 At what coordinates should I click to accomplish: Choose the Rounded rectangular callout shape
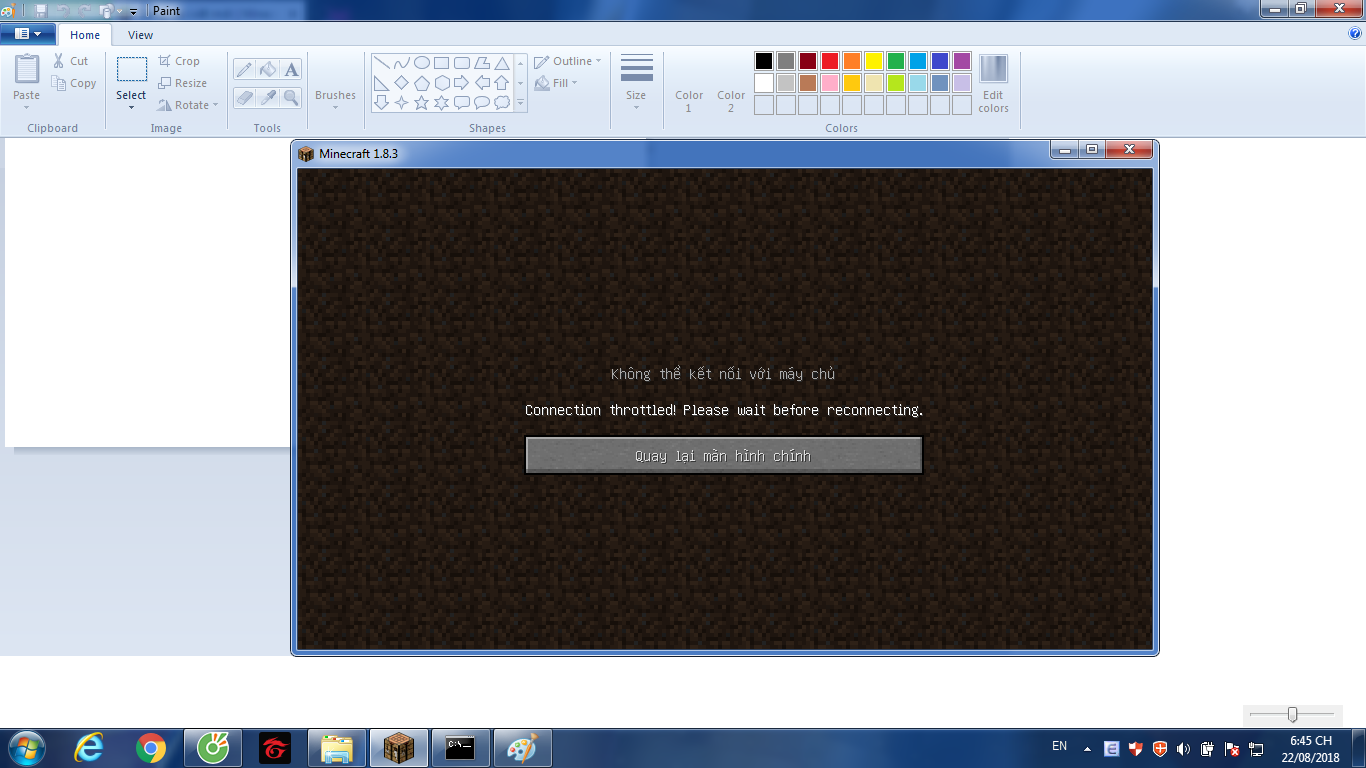point(462,103)
